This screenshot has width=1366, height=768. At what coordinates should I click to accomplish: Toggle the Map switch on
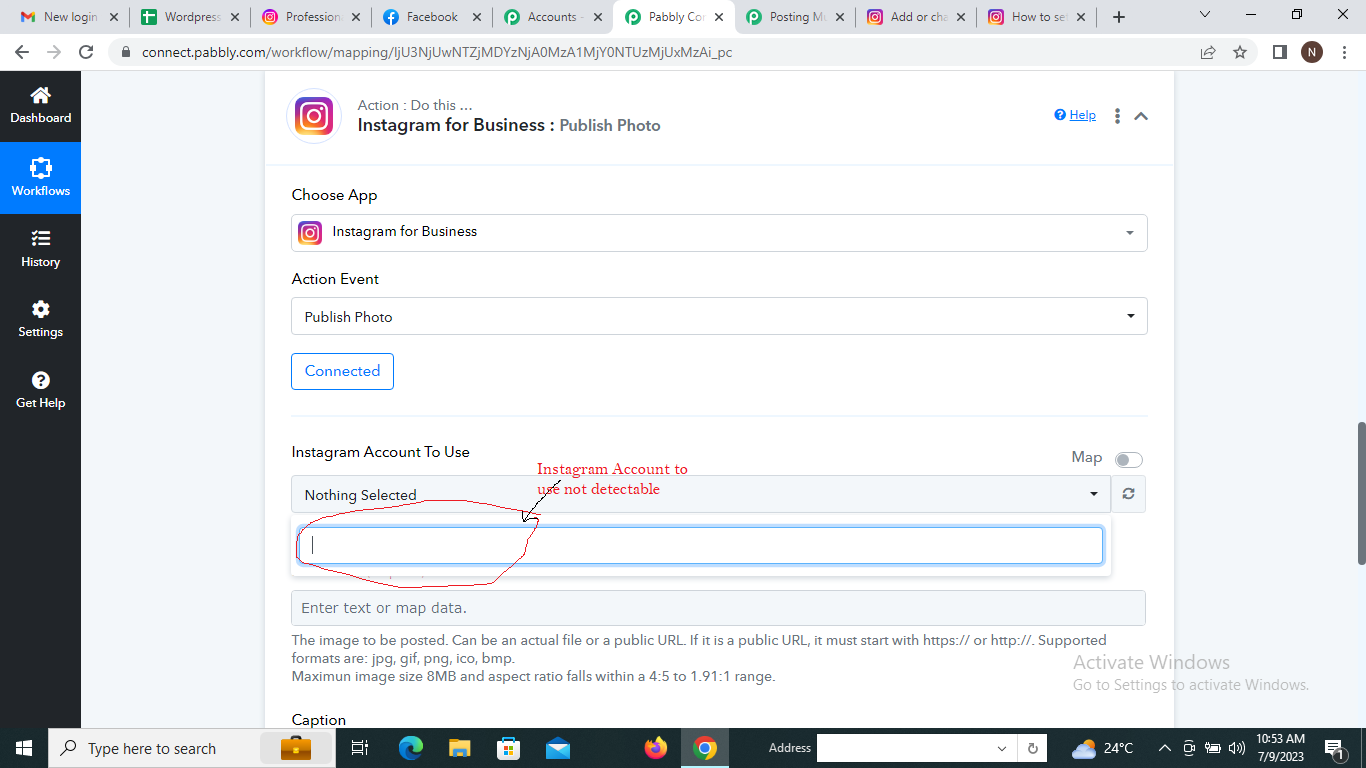[1129, 460]
